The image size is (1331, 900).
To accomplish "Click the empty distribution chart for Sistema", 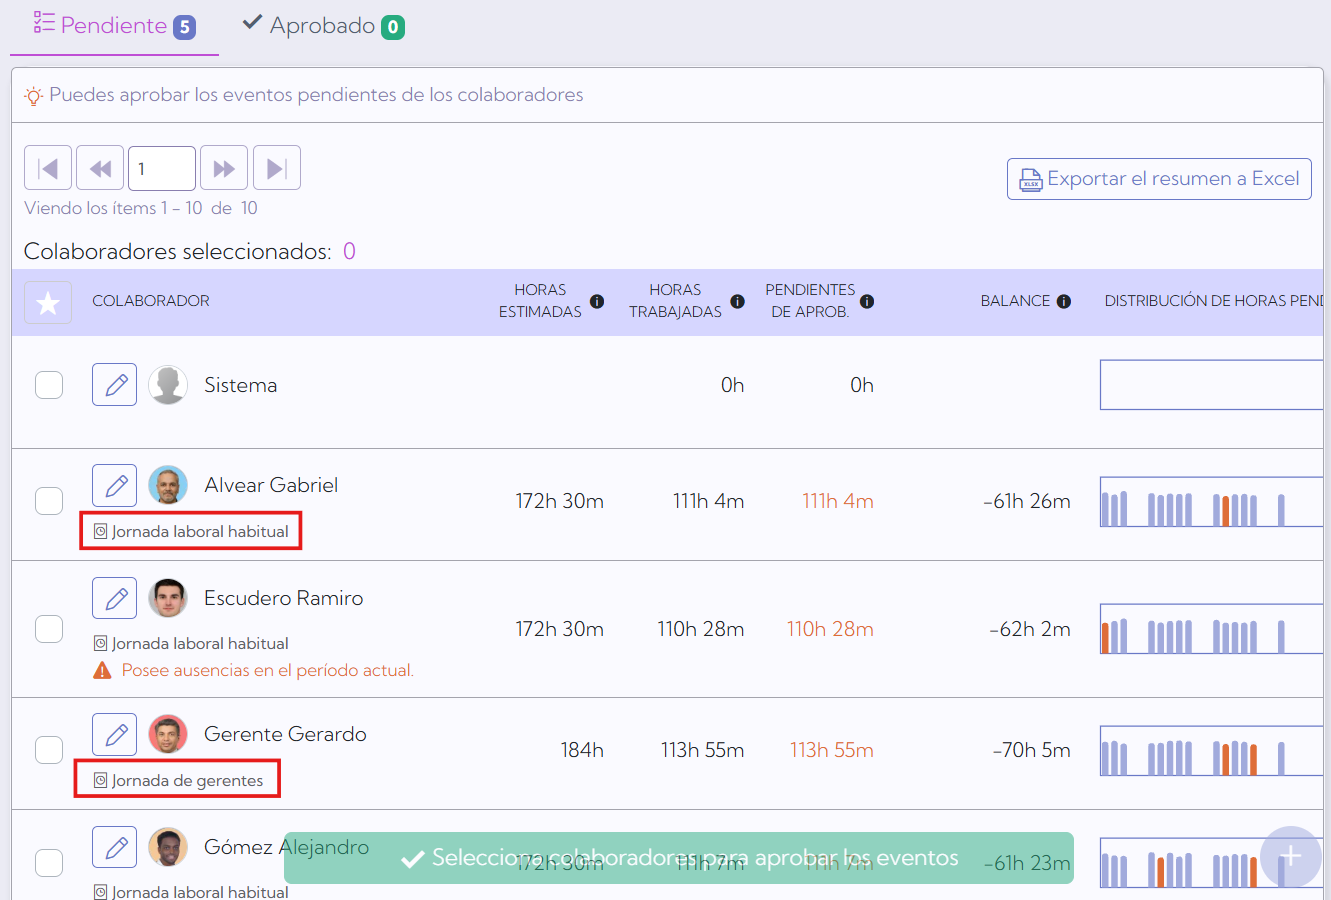I will 1212,385.
